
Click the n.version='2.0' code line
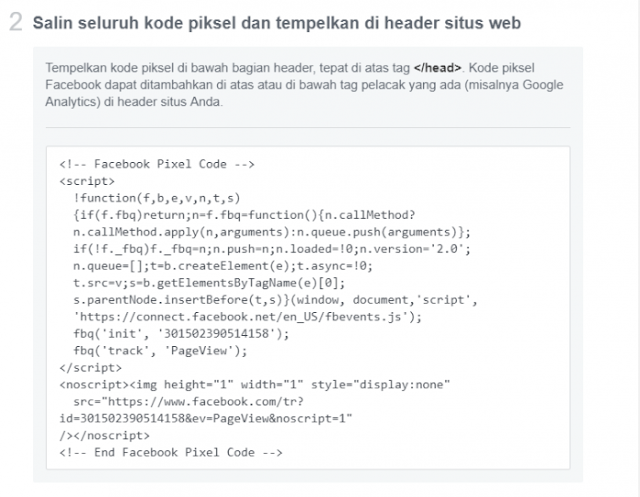tap(272, 249)
